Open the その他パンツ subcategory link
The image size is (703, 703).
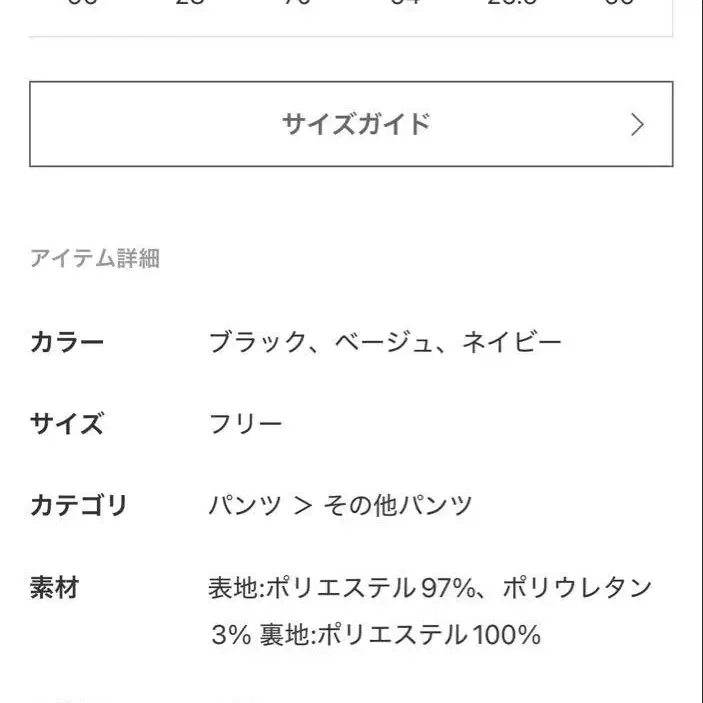(x=397, y=505)
